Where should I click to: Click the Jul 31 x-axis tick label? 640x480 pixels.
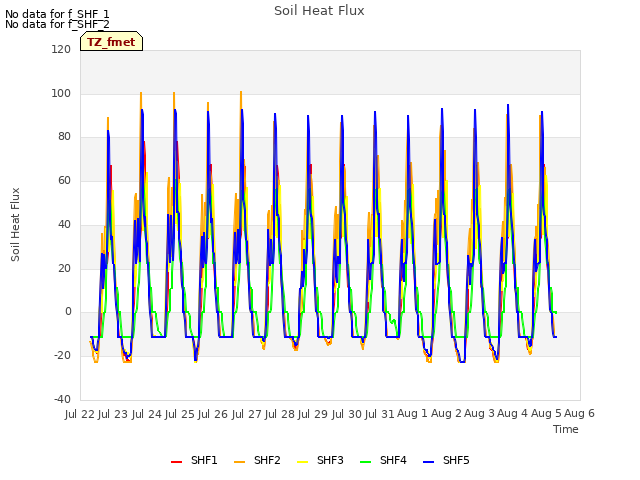[x=380, y=414]
